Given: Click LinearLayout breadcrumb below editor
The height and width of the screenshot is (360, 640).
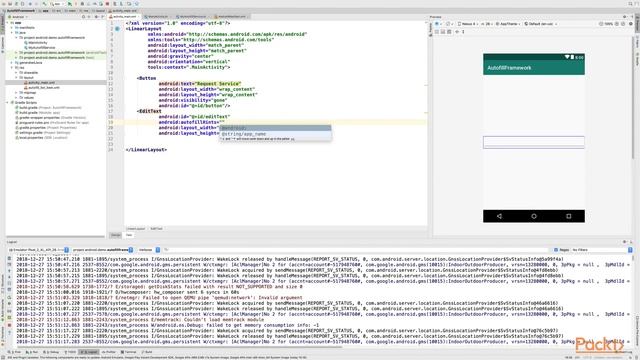Looking at the screenshot, I should coord(136,229).
